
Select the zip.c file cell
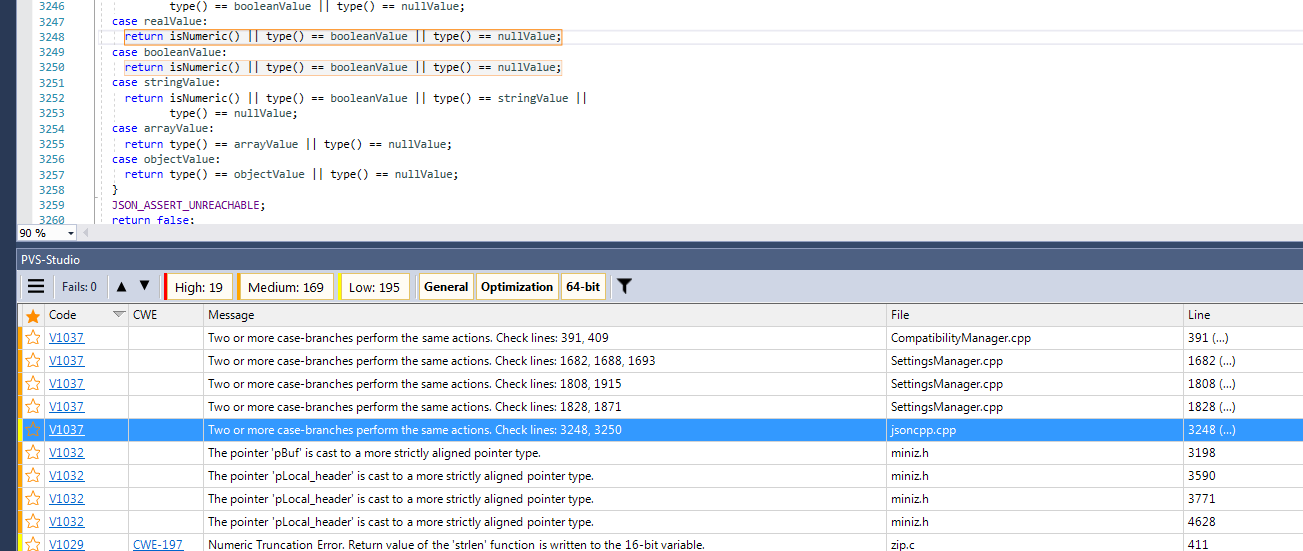coord(1035,545)
